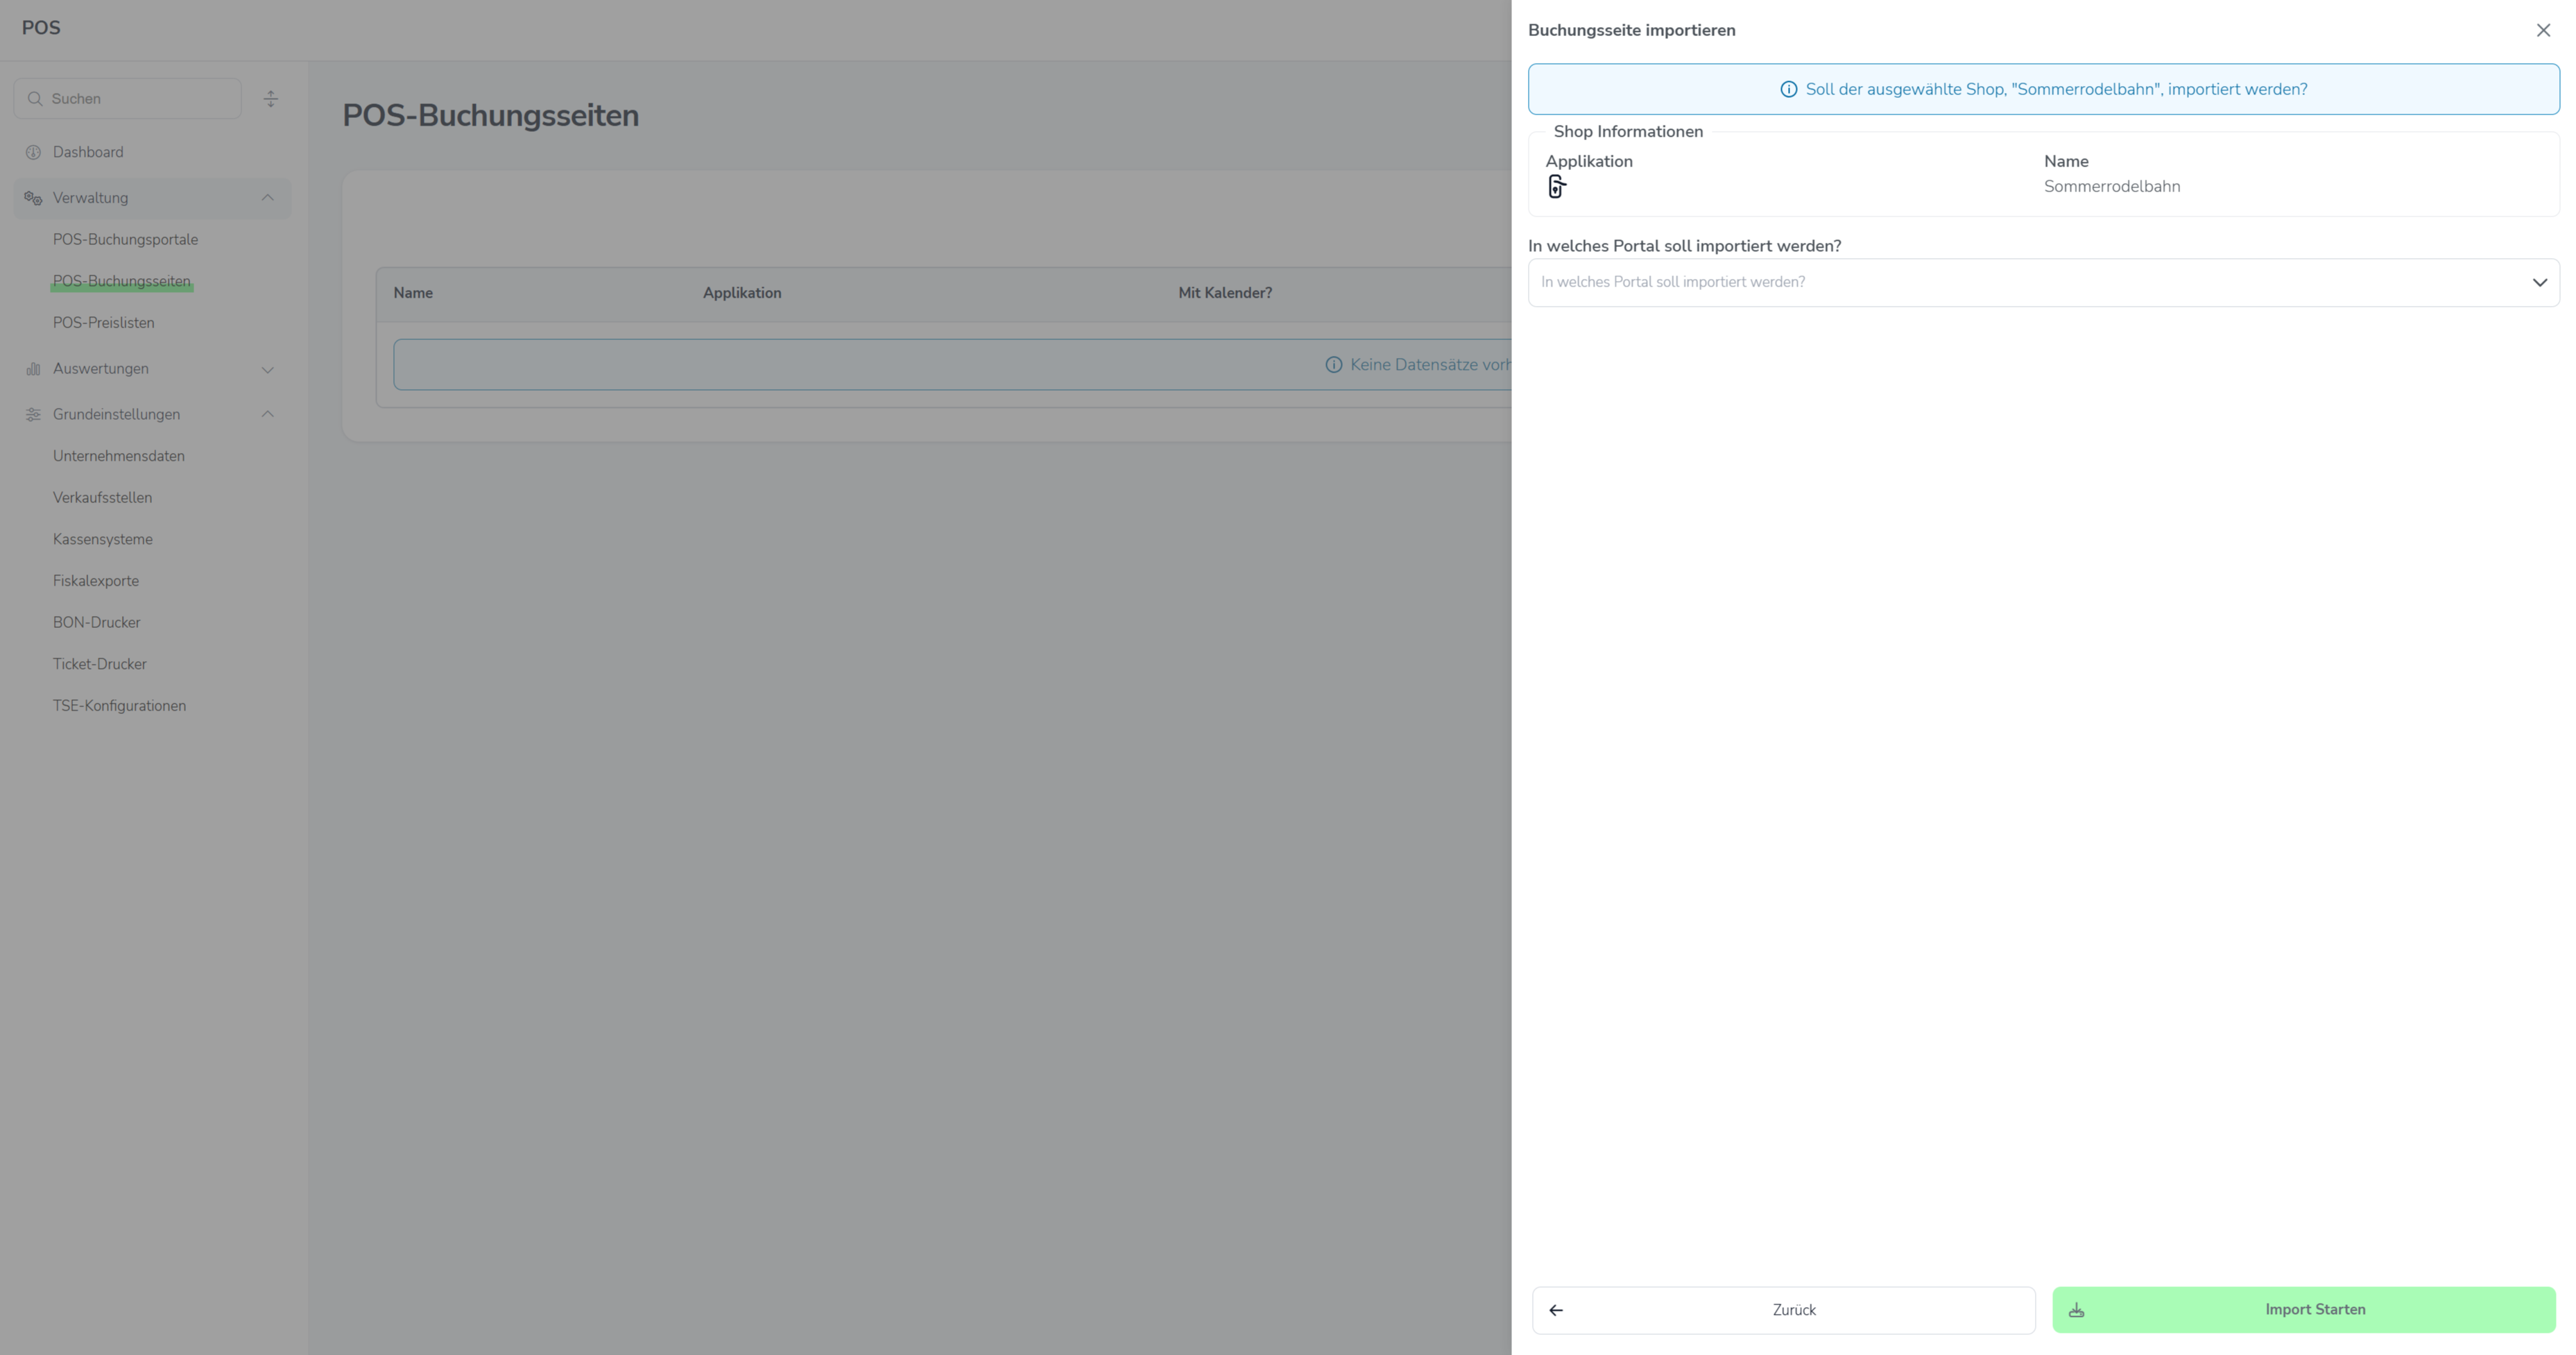Open Ticket-Drucker settings
The image size is (2576, 1355).
[99, 664]
